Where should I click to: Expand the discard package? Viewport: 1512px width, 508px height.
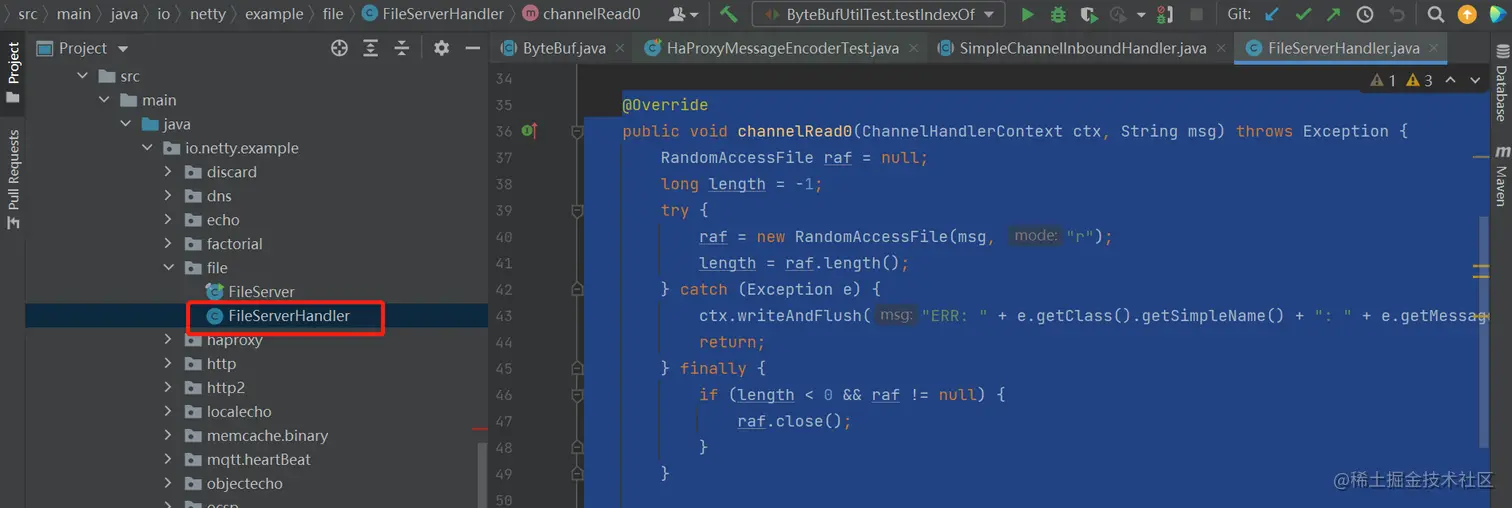[x=168, y=172]
